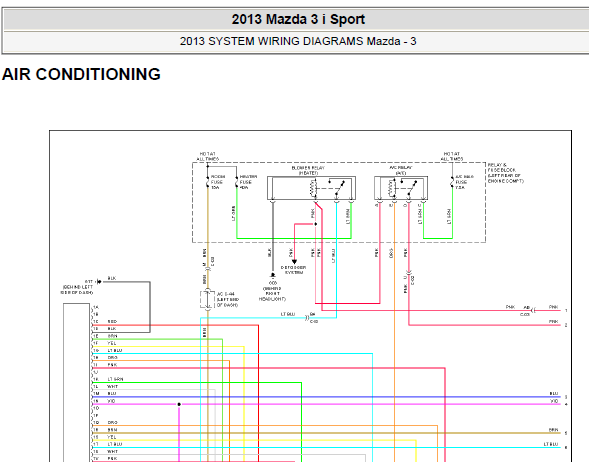
Task: Click the ORG wire label at pin 1H
Action: 112,358
